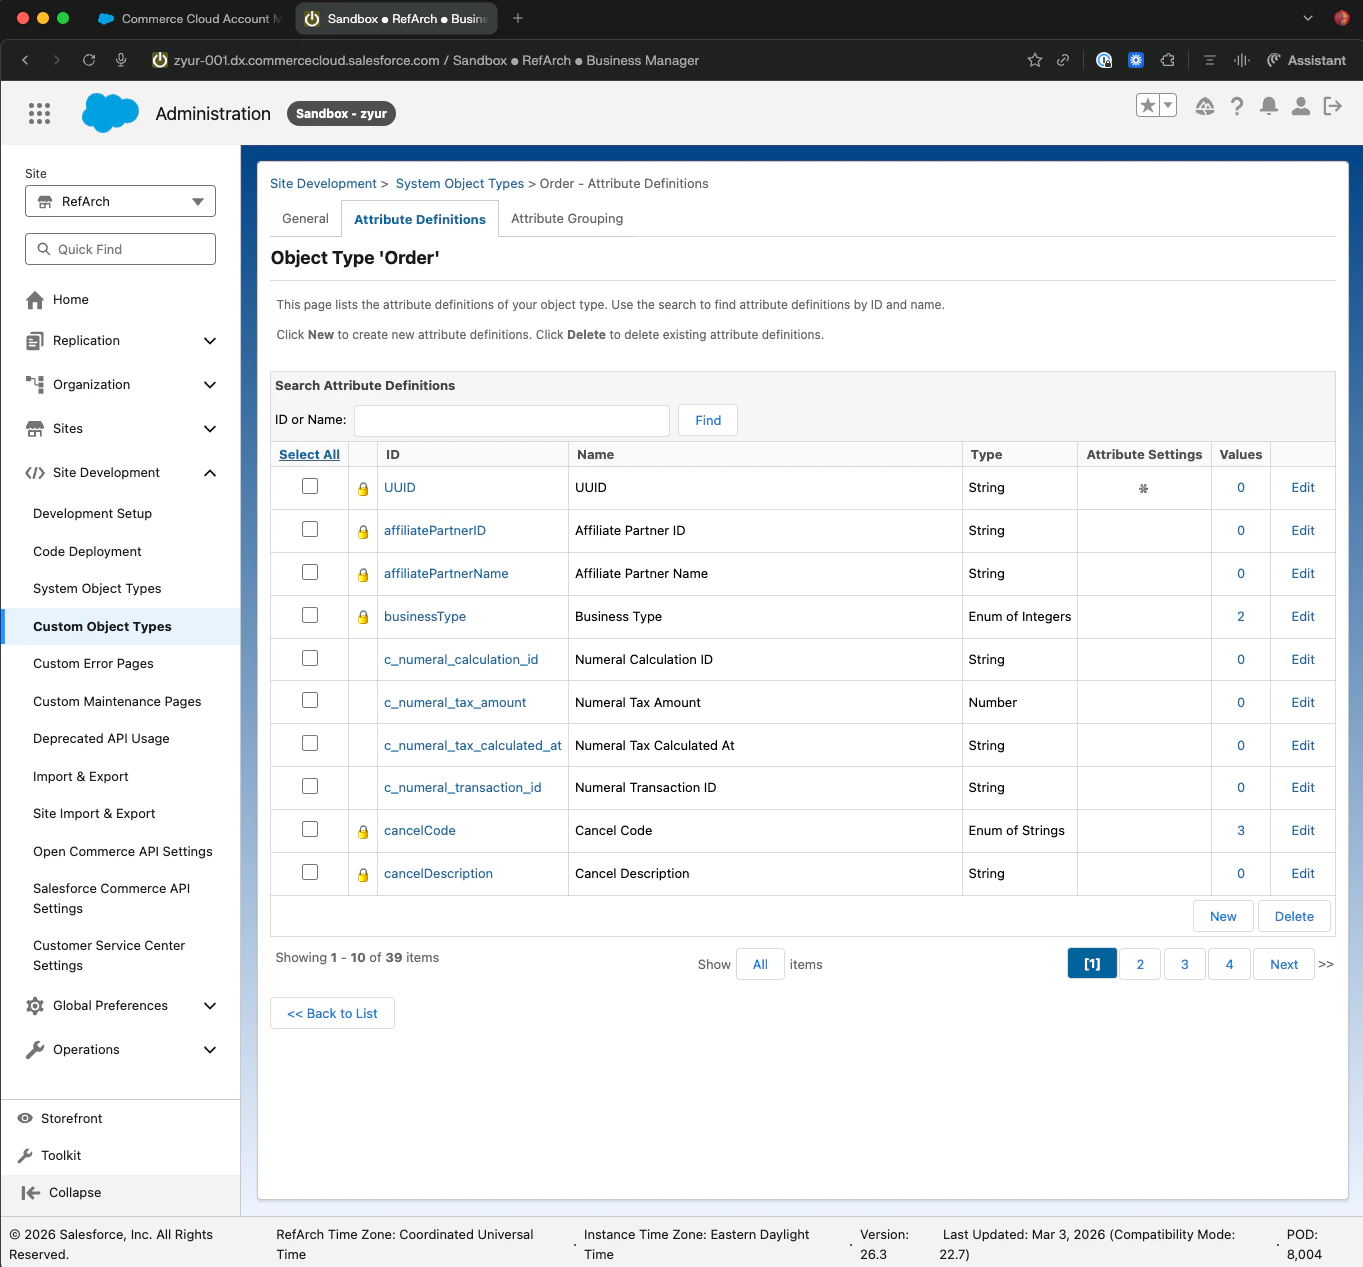Viewport: 1363px width, 1267px height.
Task: Open browser tab list dropdown arrow
Action: tap(1308, 18)
